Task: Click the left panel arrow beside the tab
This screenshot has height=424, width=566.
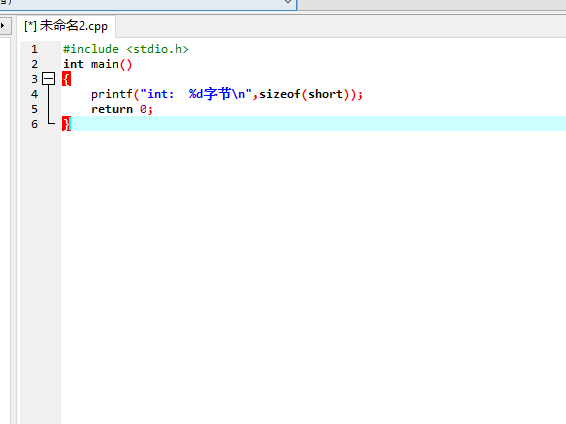Action: (3, 26)
